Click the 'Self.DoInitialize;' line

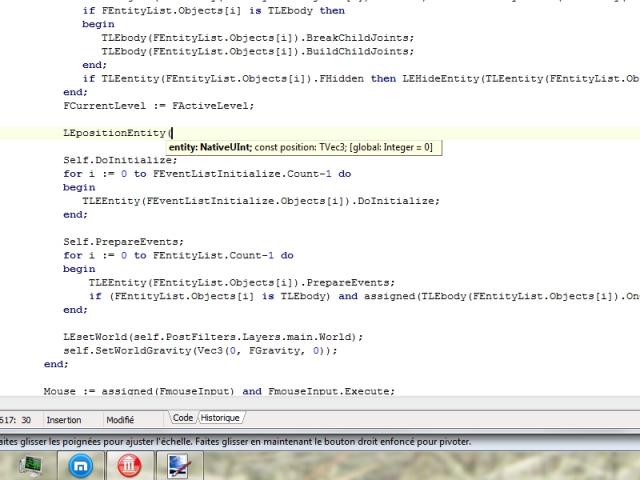click(x=120, y=160)
